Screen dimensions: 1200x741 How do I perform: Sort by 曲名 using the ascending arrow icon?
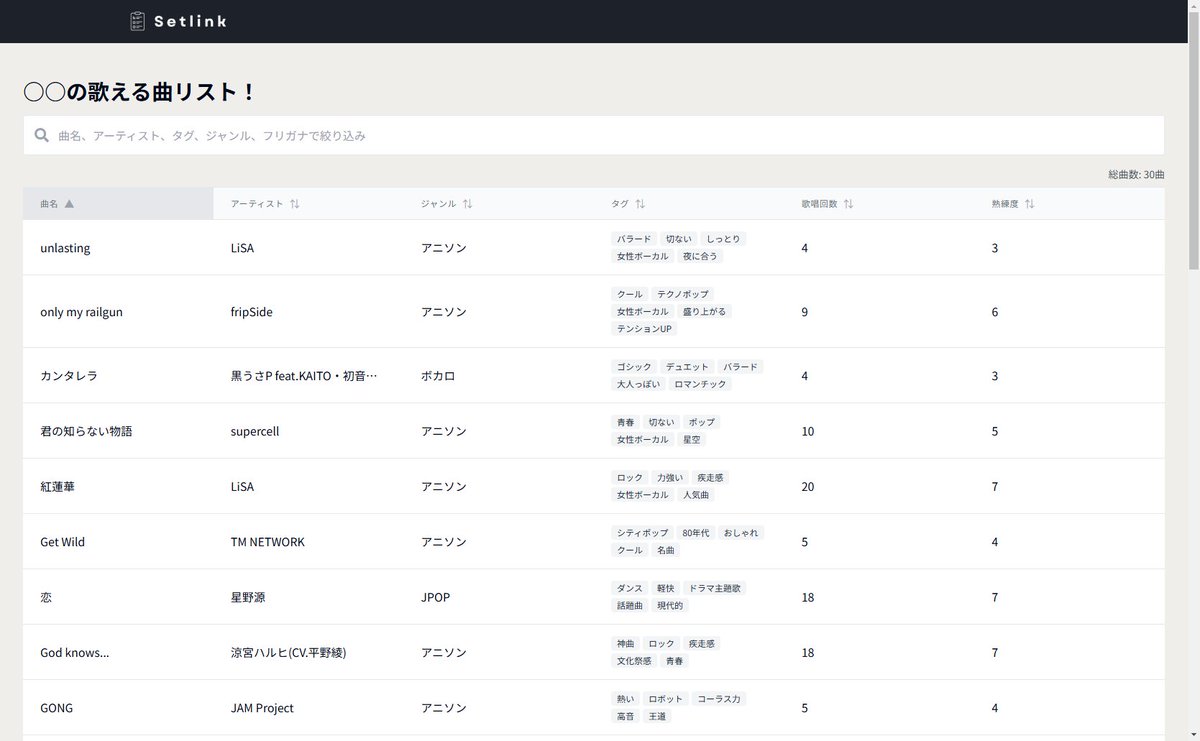[x=69, y=204]
